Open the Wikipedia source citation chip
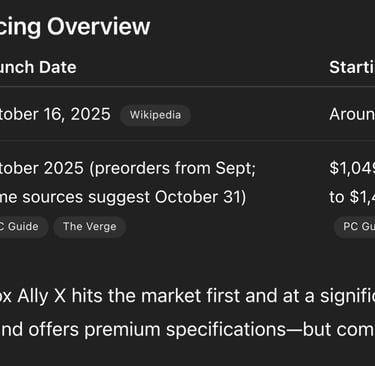375x366 pixels. 155,115
